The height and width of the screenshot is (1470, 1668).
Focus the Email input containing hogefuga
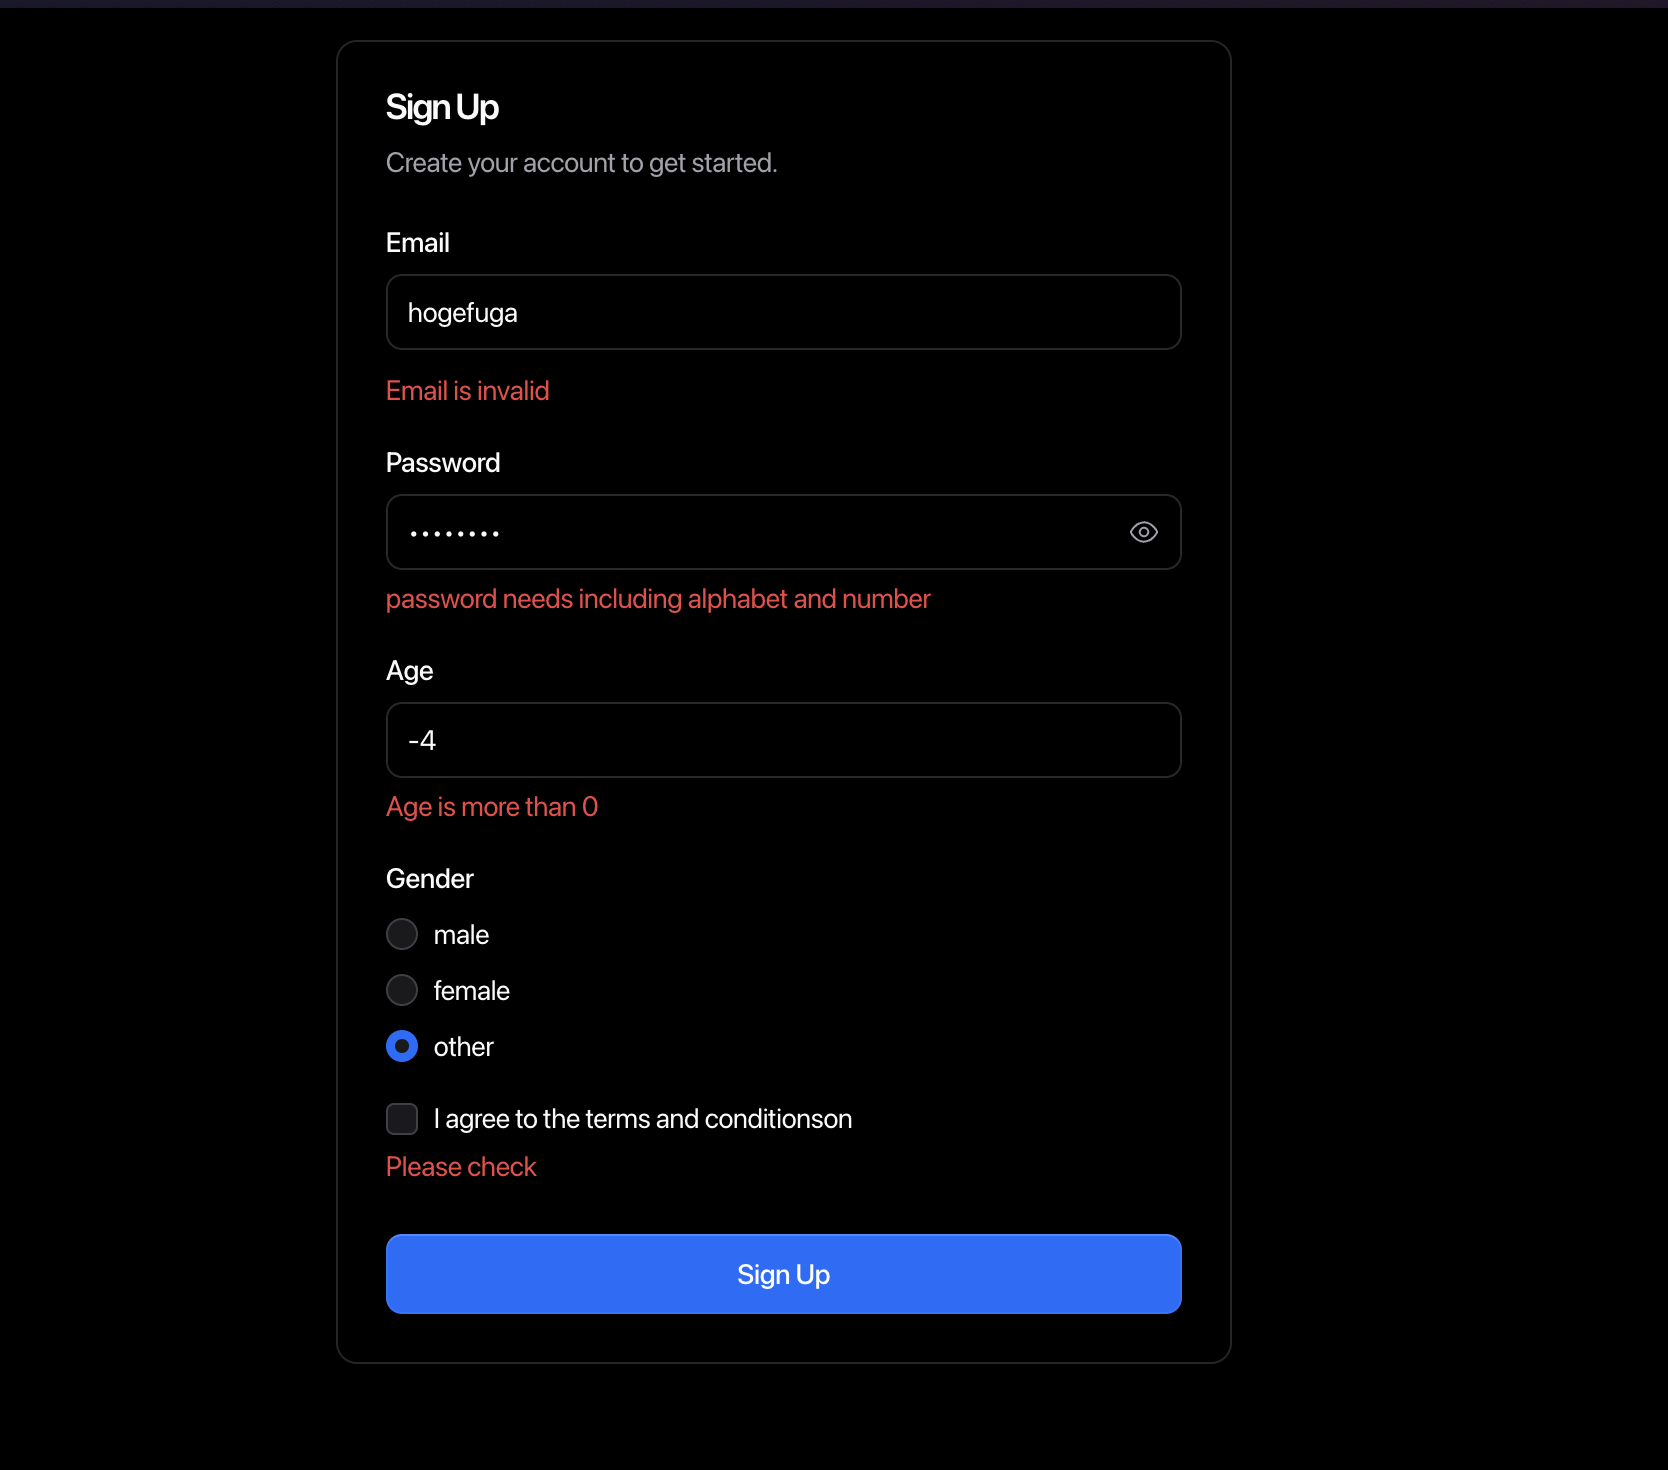pos(784,312)
